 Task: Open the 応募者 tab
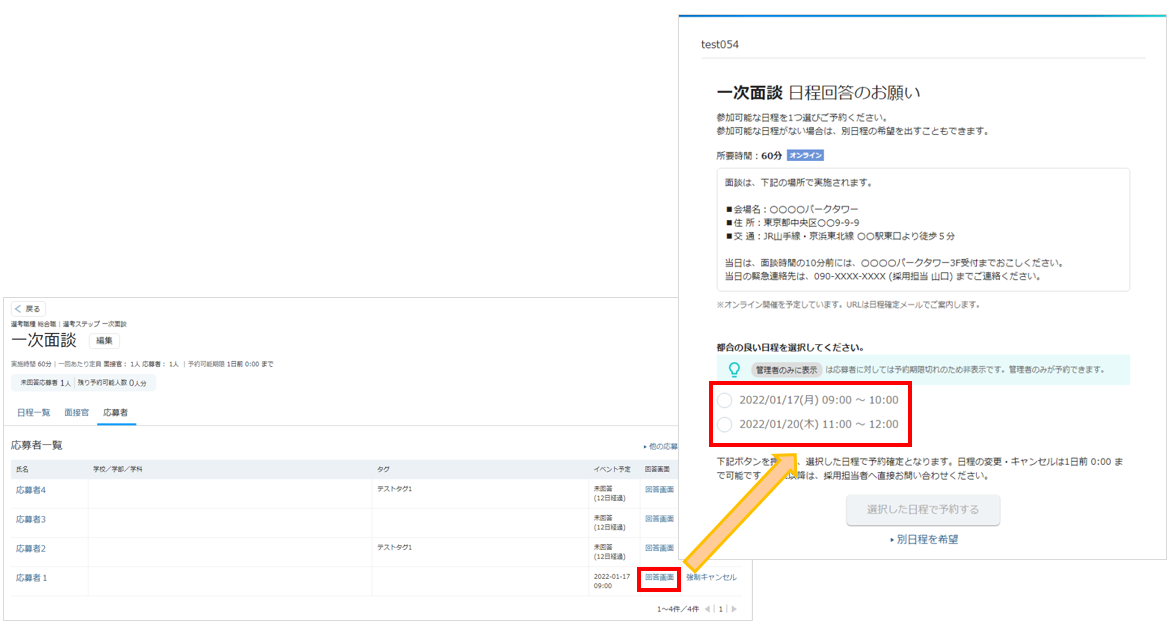[115, 413]
